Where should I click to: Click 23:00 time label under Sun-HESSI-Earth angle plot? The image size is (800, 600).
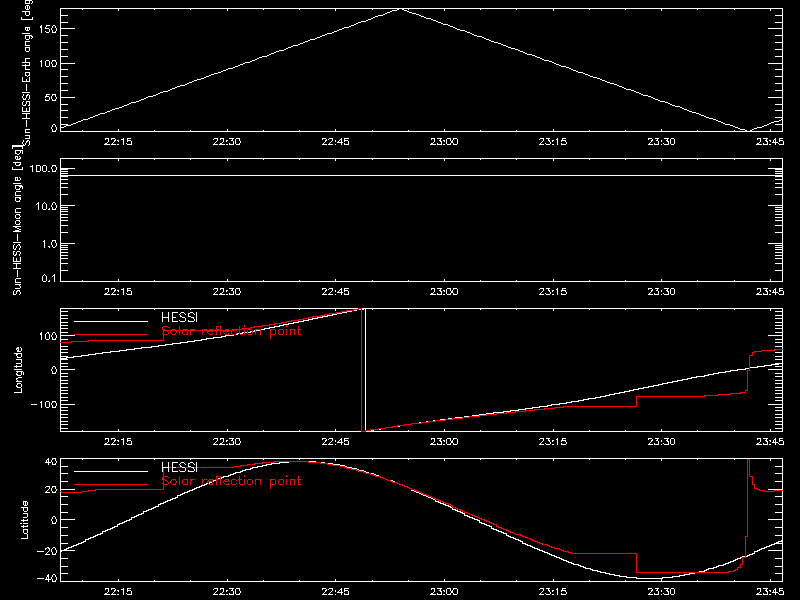pyautogui.click(x=444, y=142)
